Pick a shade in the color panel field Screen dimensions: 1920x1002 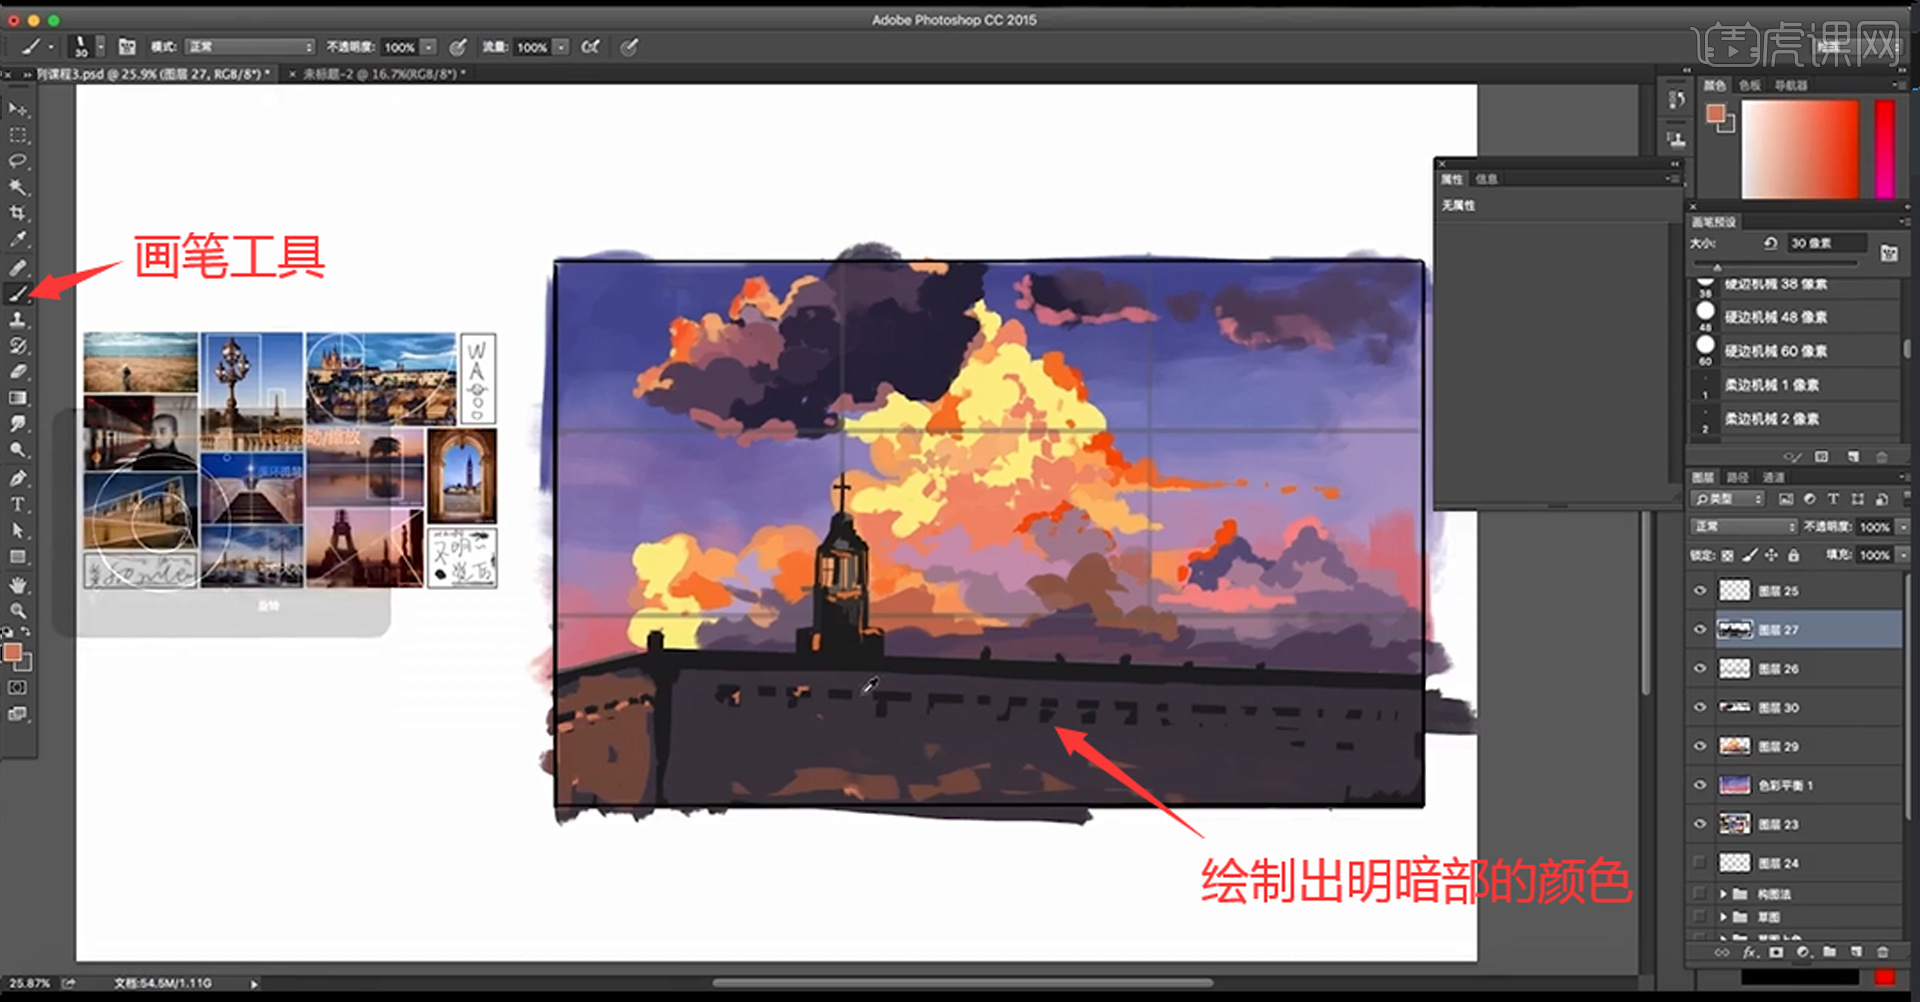pyautogui.click(x=1800, y=149)
